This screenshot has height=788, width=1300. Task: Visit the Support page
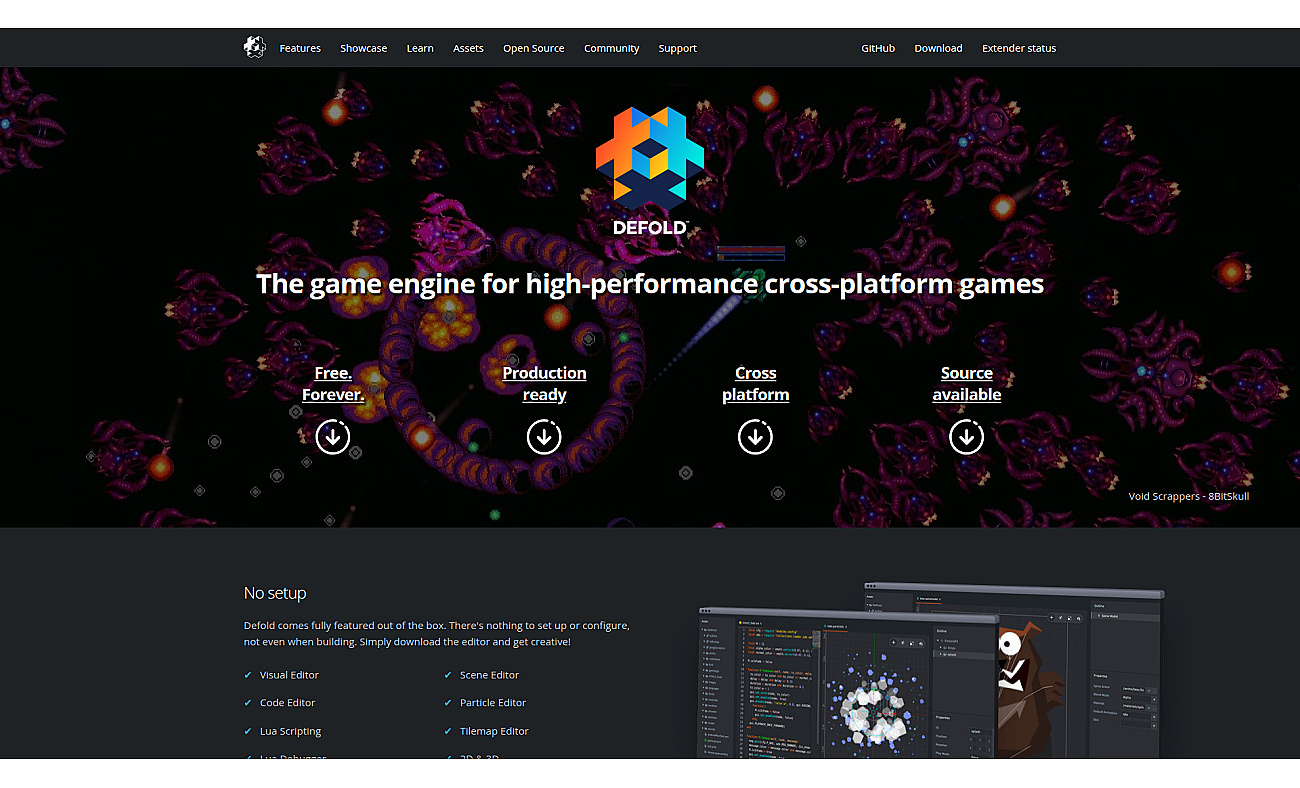coord(677,48)
